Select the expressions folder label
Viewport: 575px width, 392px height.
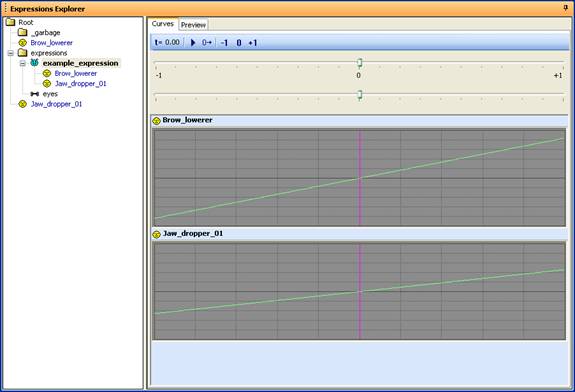coord(49,53)
